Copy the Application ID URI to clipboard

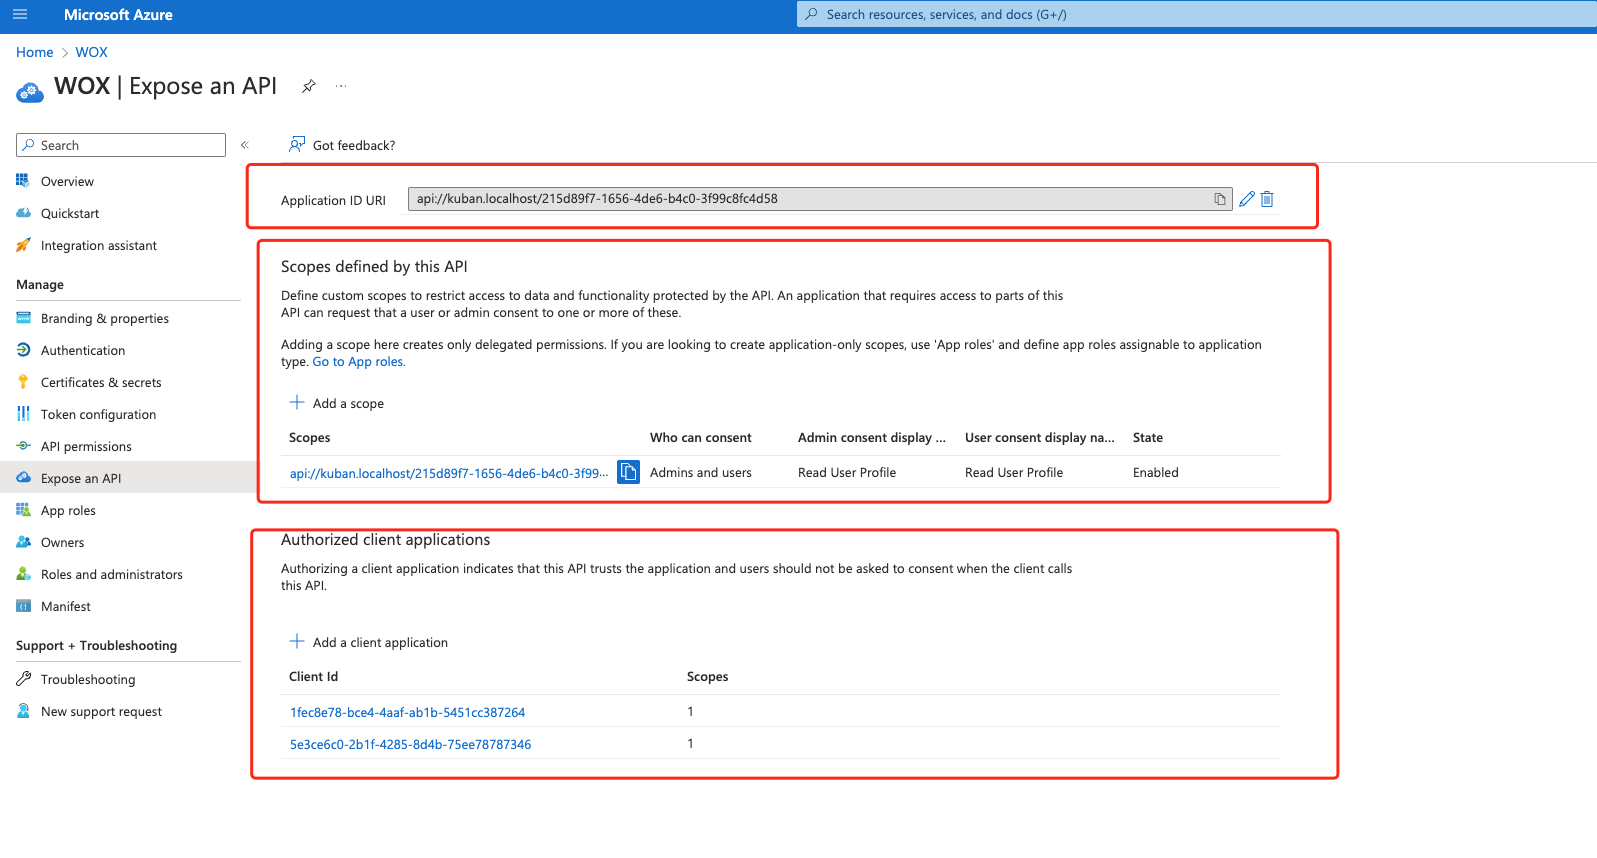(x=1219, y=199)
